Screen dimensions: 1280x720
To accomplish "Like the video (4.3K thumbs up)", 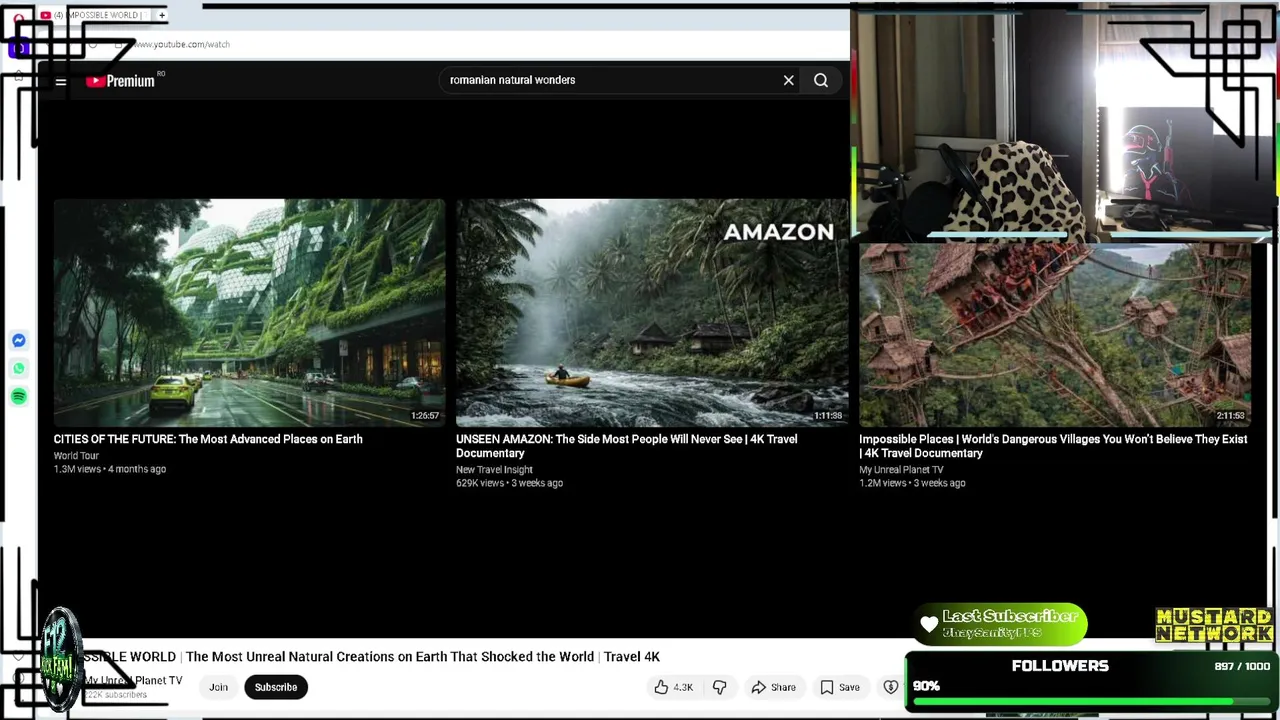I will pyautogui.click(x=673, y=688).
